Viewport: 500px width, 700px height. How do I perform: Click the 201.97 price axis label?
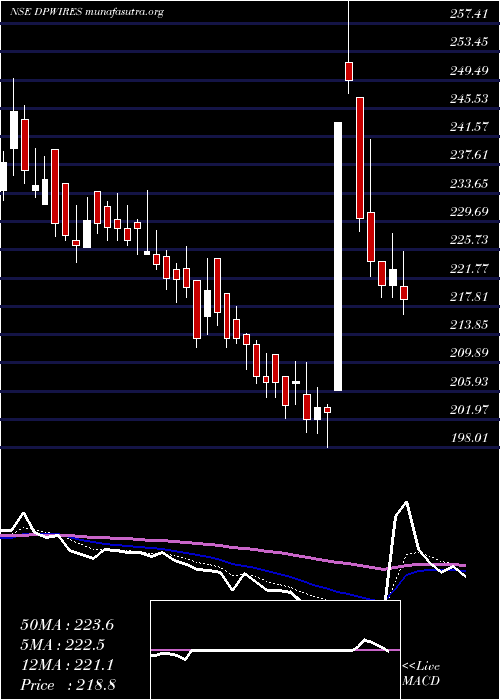tap(469, 409)
